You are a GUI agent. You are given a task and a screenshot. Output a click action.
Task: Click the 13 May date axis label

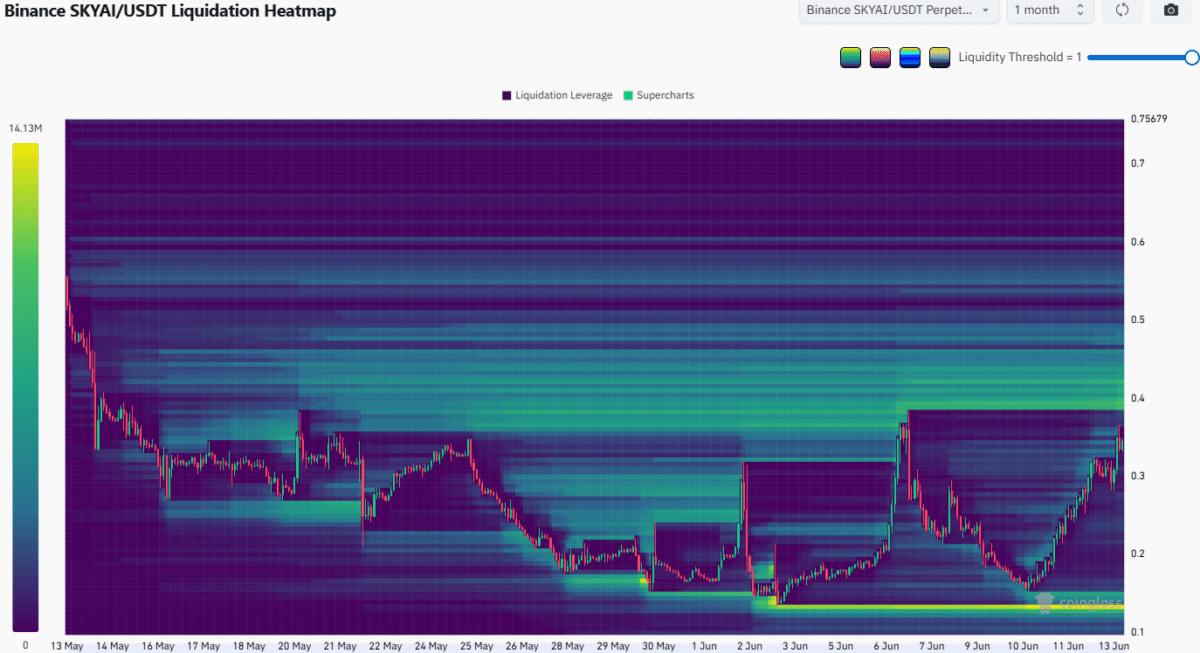66,646
